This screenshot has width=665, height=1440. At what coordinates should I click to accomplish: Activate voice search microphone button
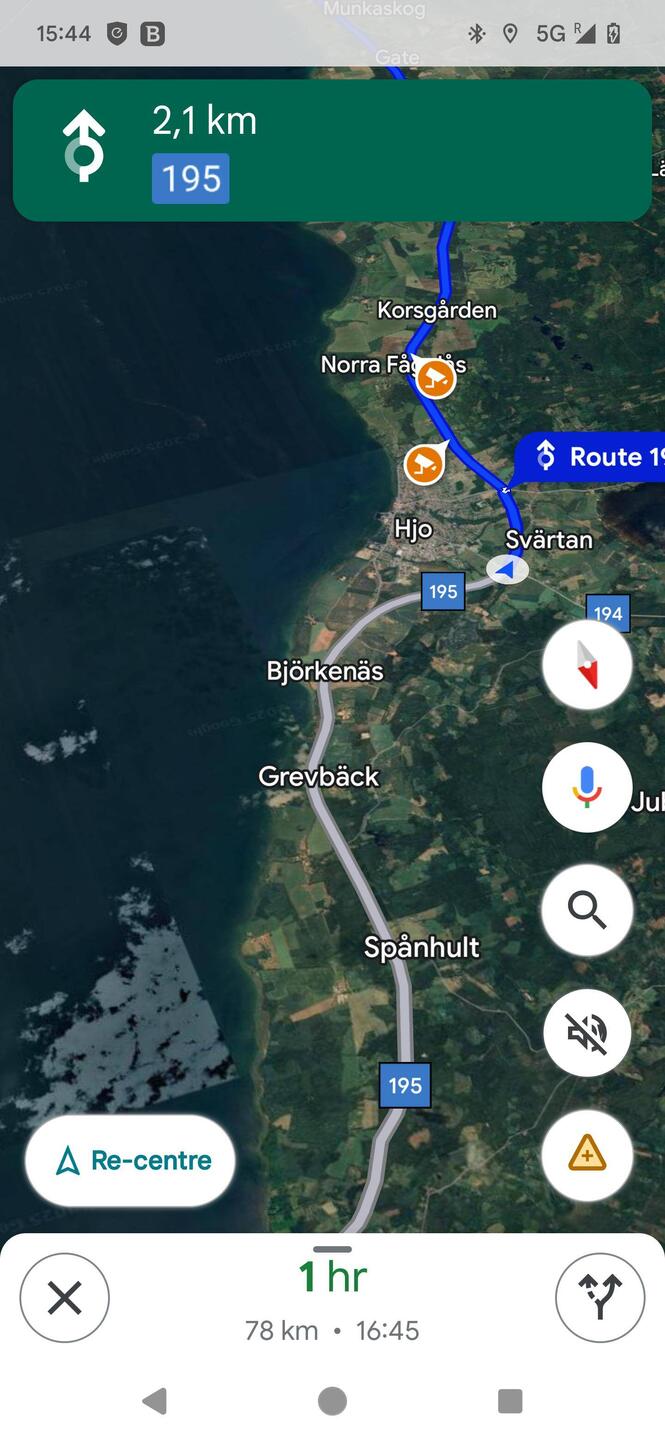[587, 787]
